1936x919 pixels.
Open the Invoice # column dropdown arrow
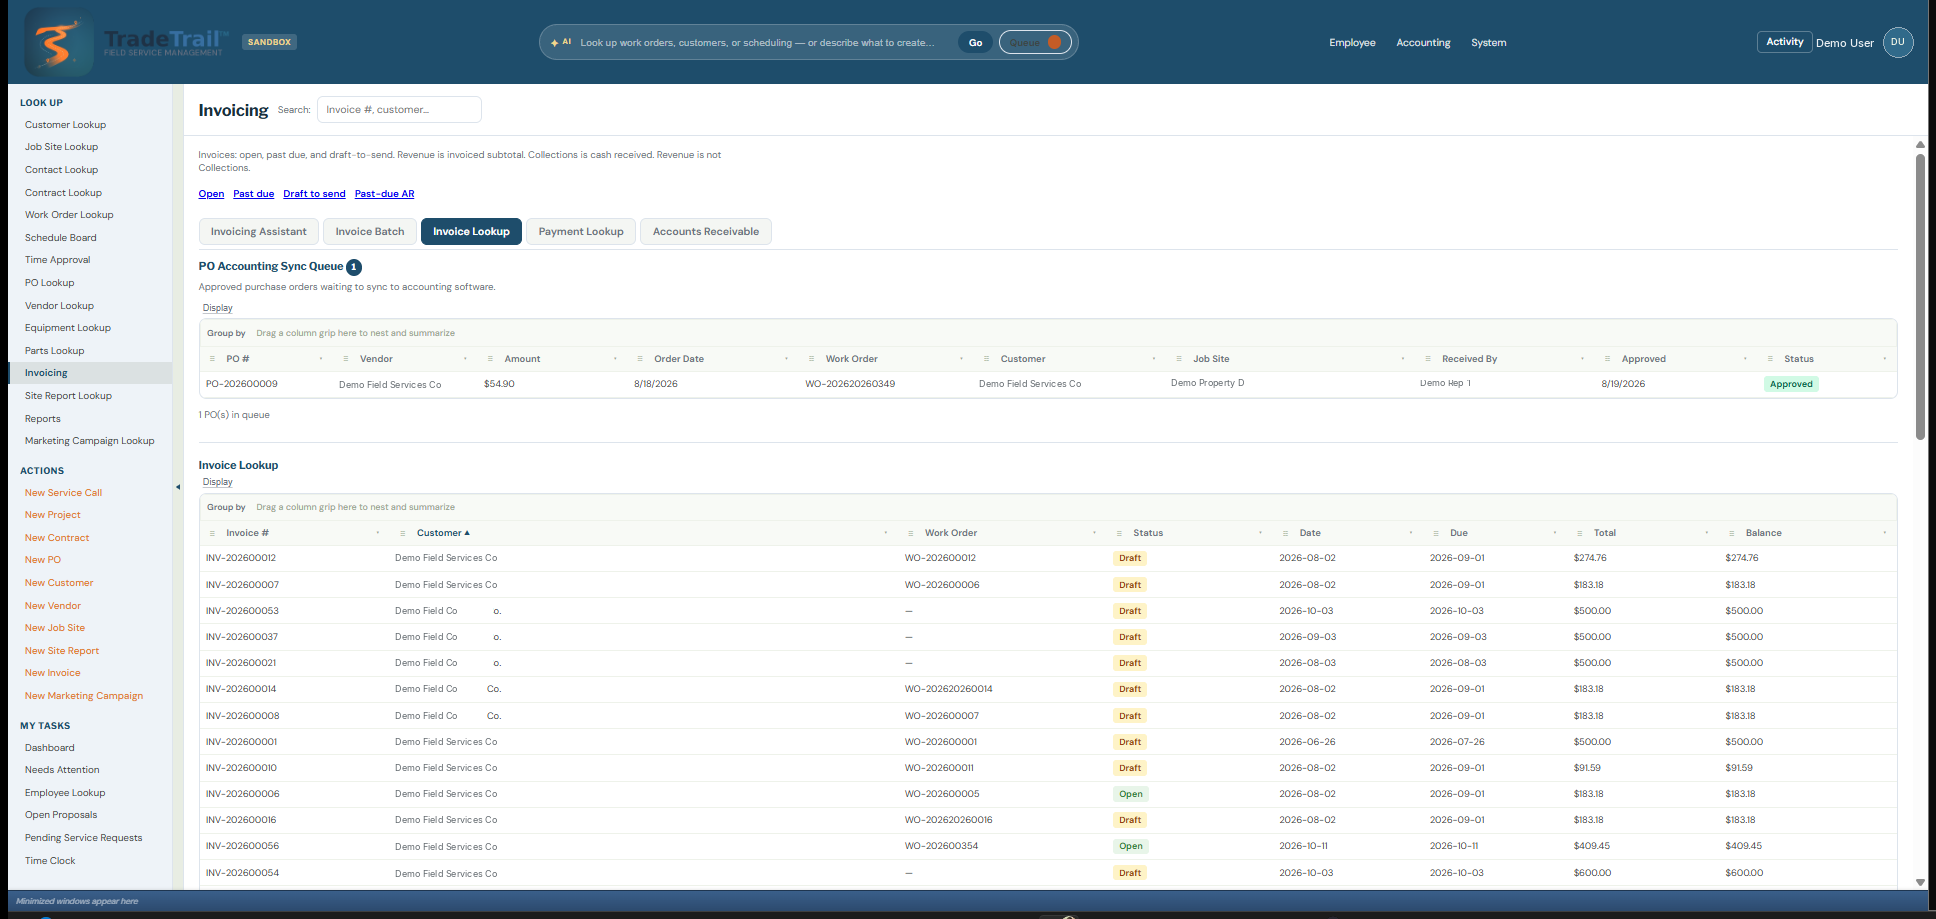point(377,533)
